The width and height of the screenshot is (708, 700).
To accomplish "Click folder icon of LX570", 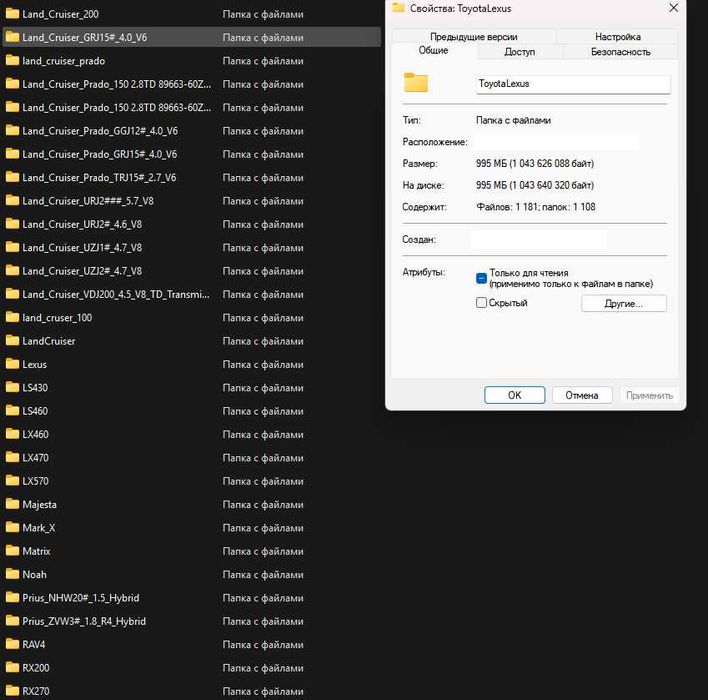I will [x=12, y=481].
